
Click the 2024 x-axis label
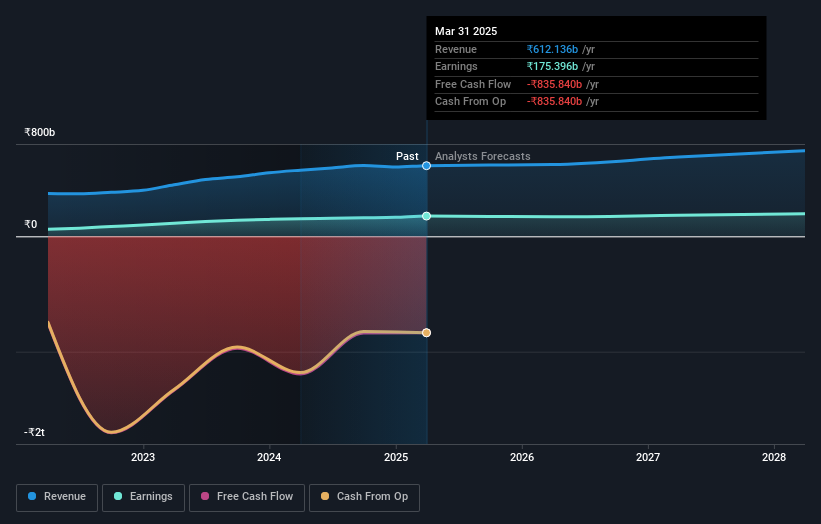pos(269,457)
